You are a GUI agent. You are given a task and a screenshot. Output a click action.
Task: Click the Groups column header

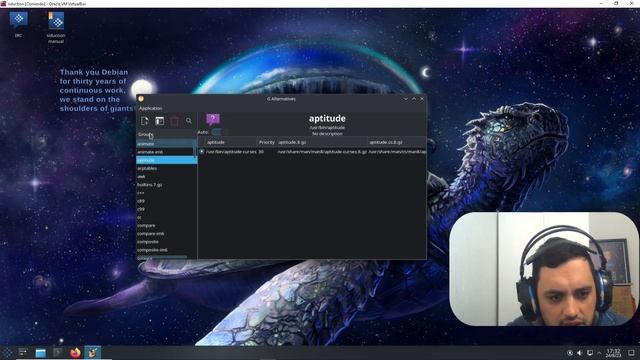(x=167, y=134)
